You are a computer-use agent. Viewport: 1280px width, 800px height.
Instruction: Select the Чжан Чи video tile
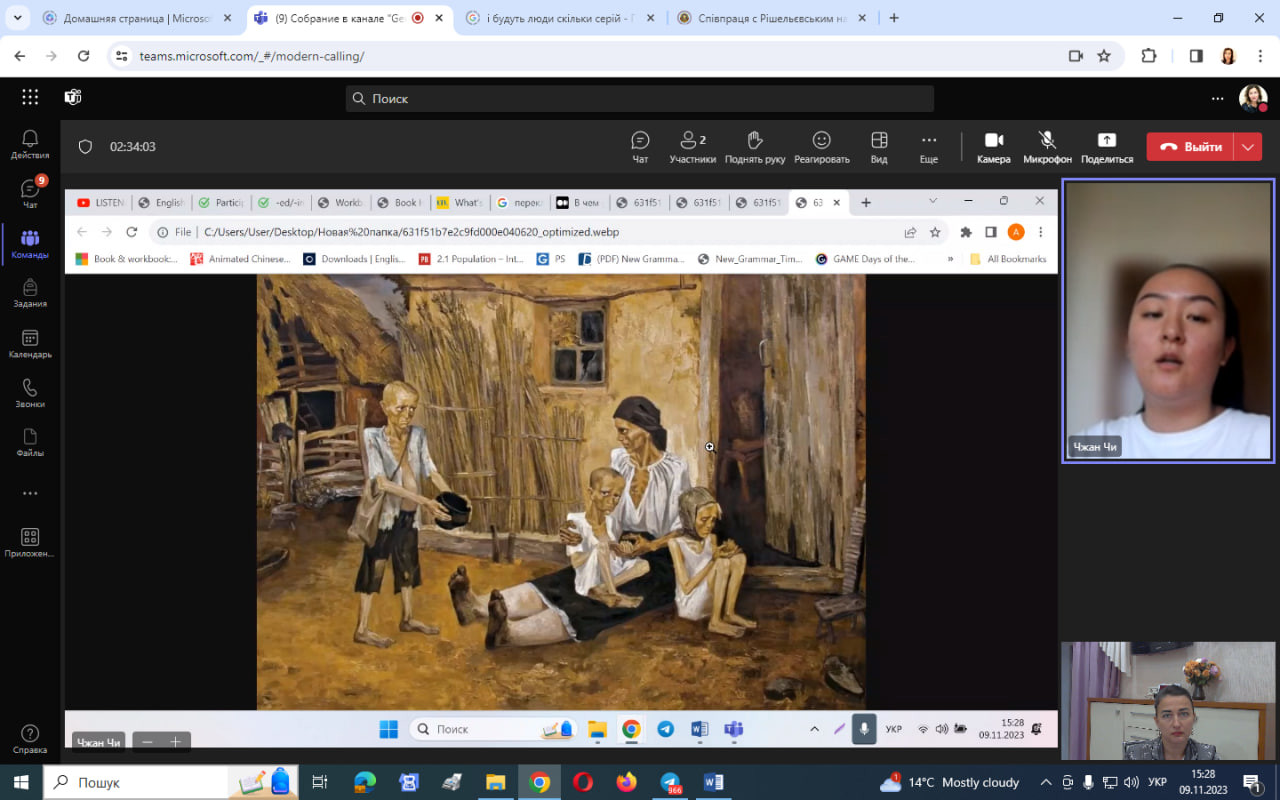click(1168, 321)
